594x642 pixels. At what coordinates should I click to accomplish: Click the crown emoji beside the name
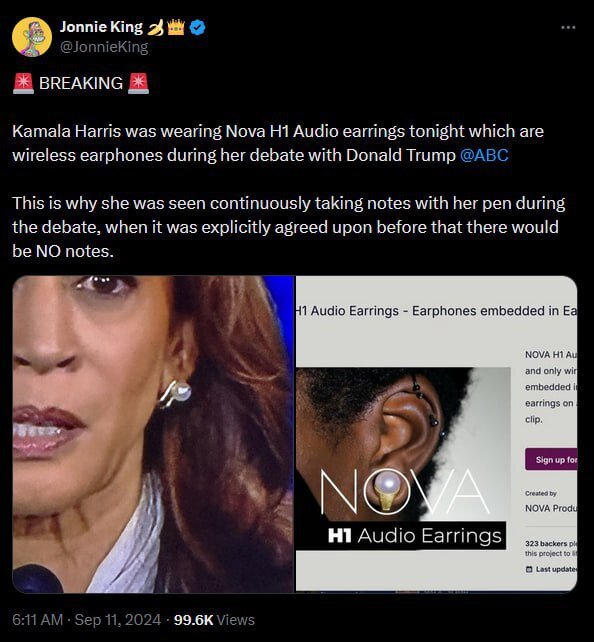[x=176, y=27]
